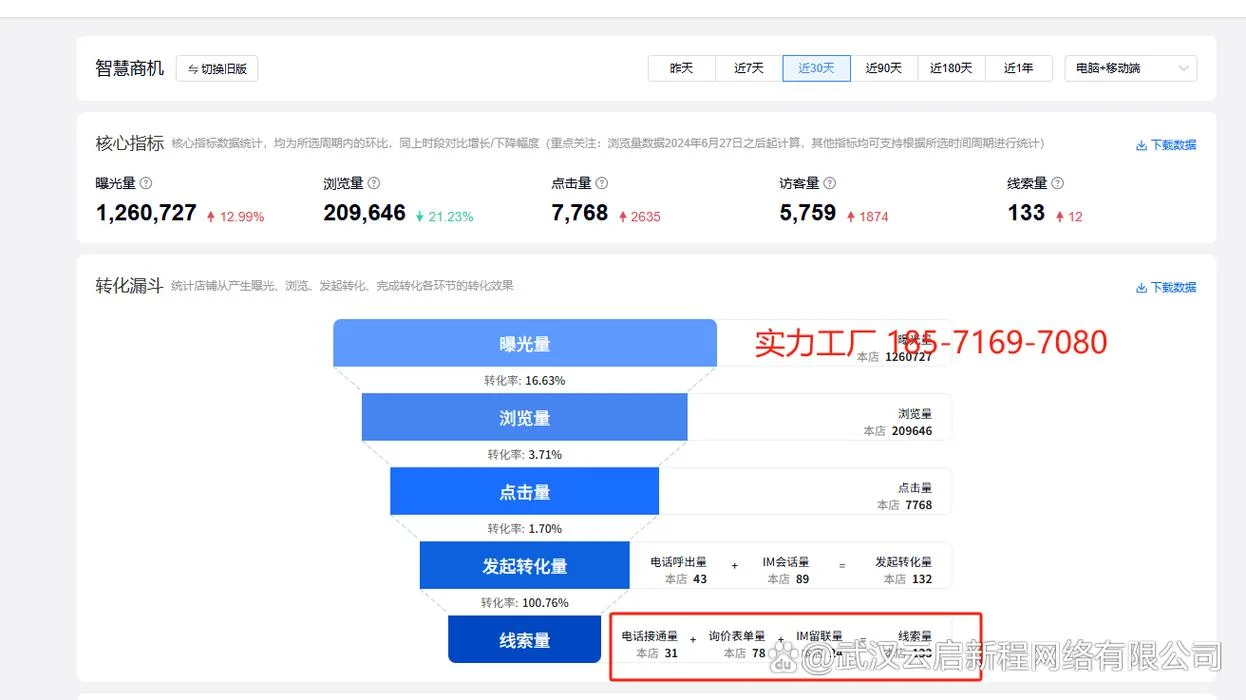Click the 访客量 value 5,759
Image resolution: width=1246 pixels, height=700 pixels.
click(808, 213)
